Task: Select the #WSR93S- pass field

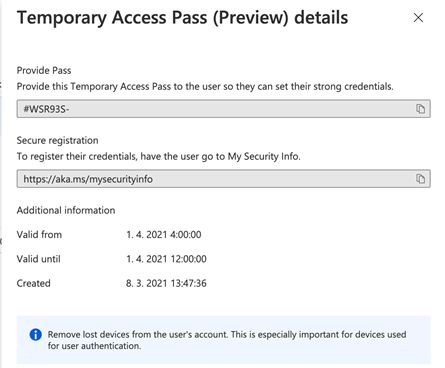Action: tap(224, 109)
